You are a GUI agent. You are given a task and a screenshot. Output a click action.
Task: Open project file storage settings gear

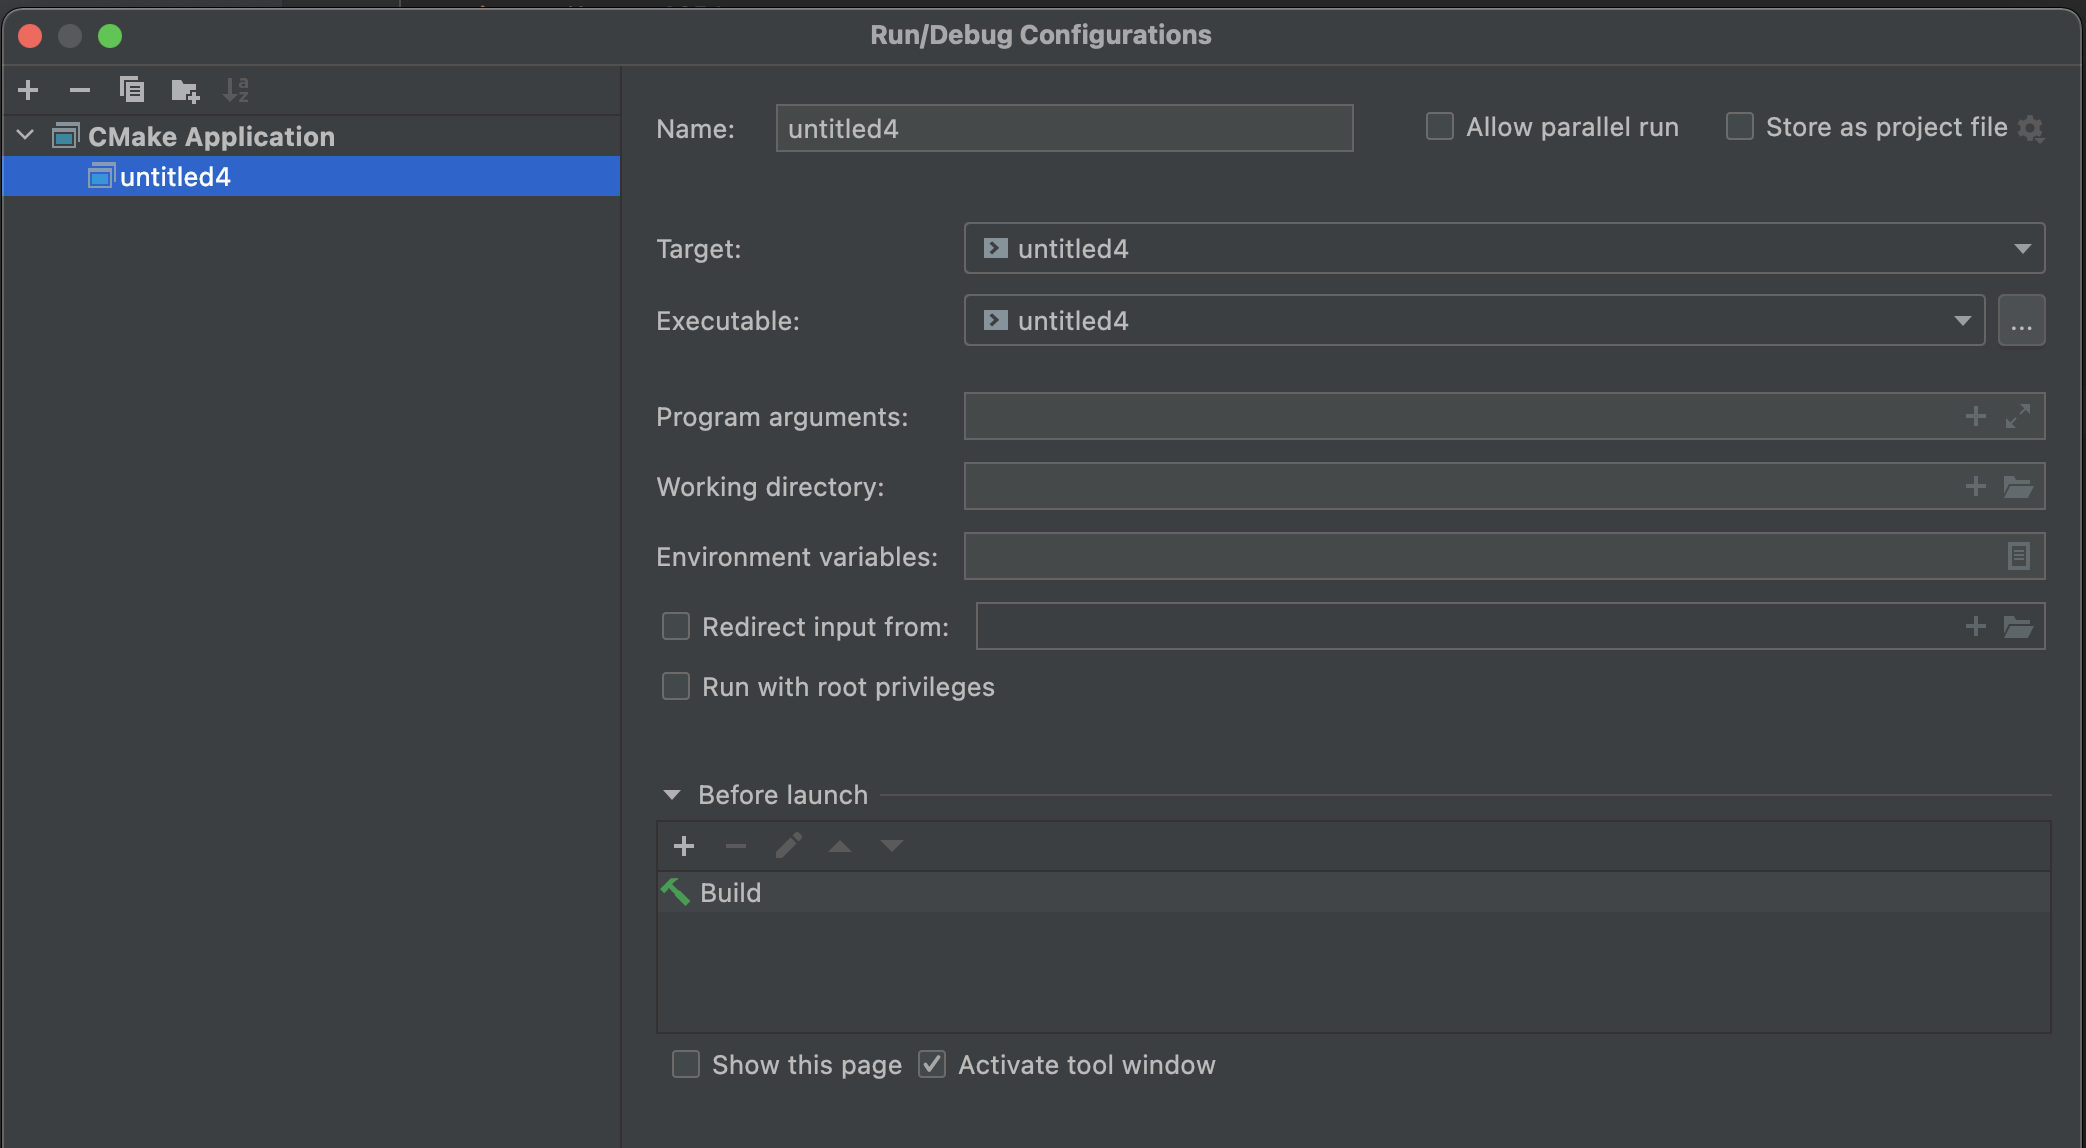[x=2032, y=128]
